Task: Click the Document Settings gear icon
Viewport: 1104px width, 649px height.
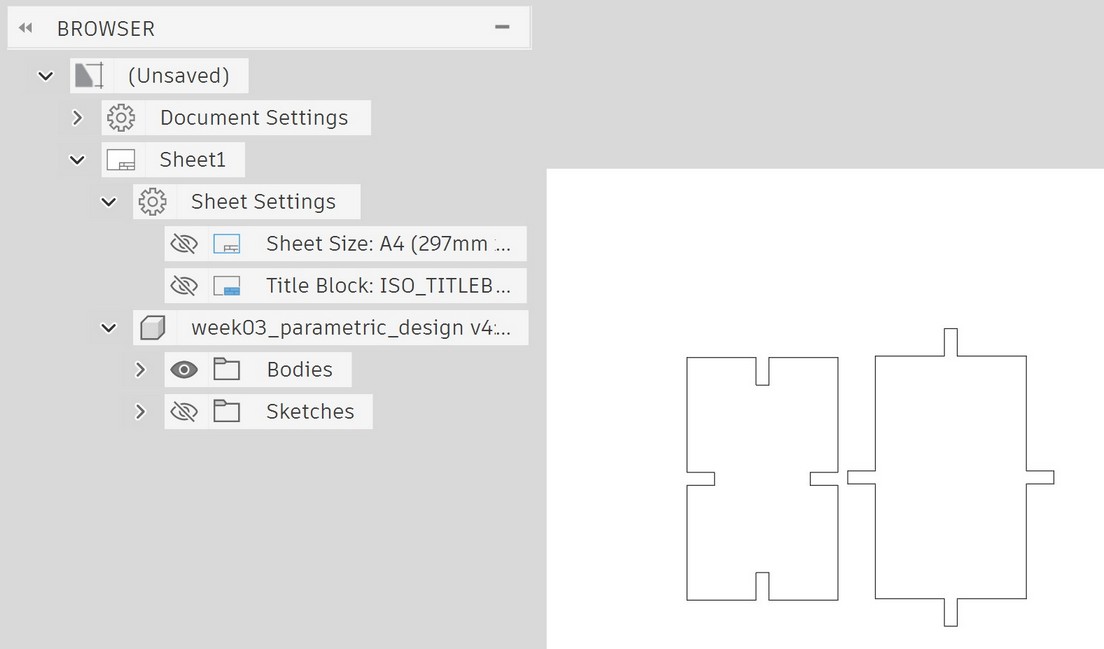Action: pyautogui.click(x=121, y=118)
